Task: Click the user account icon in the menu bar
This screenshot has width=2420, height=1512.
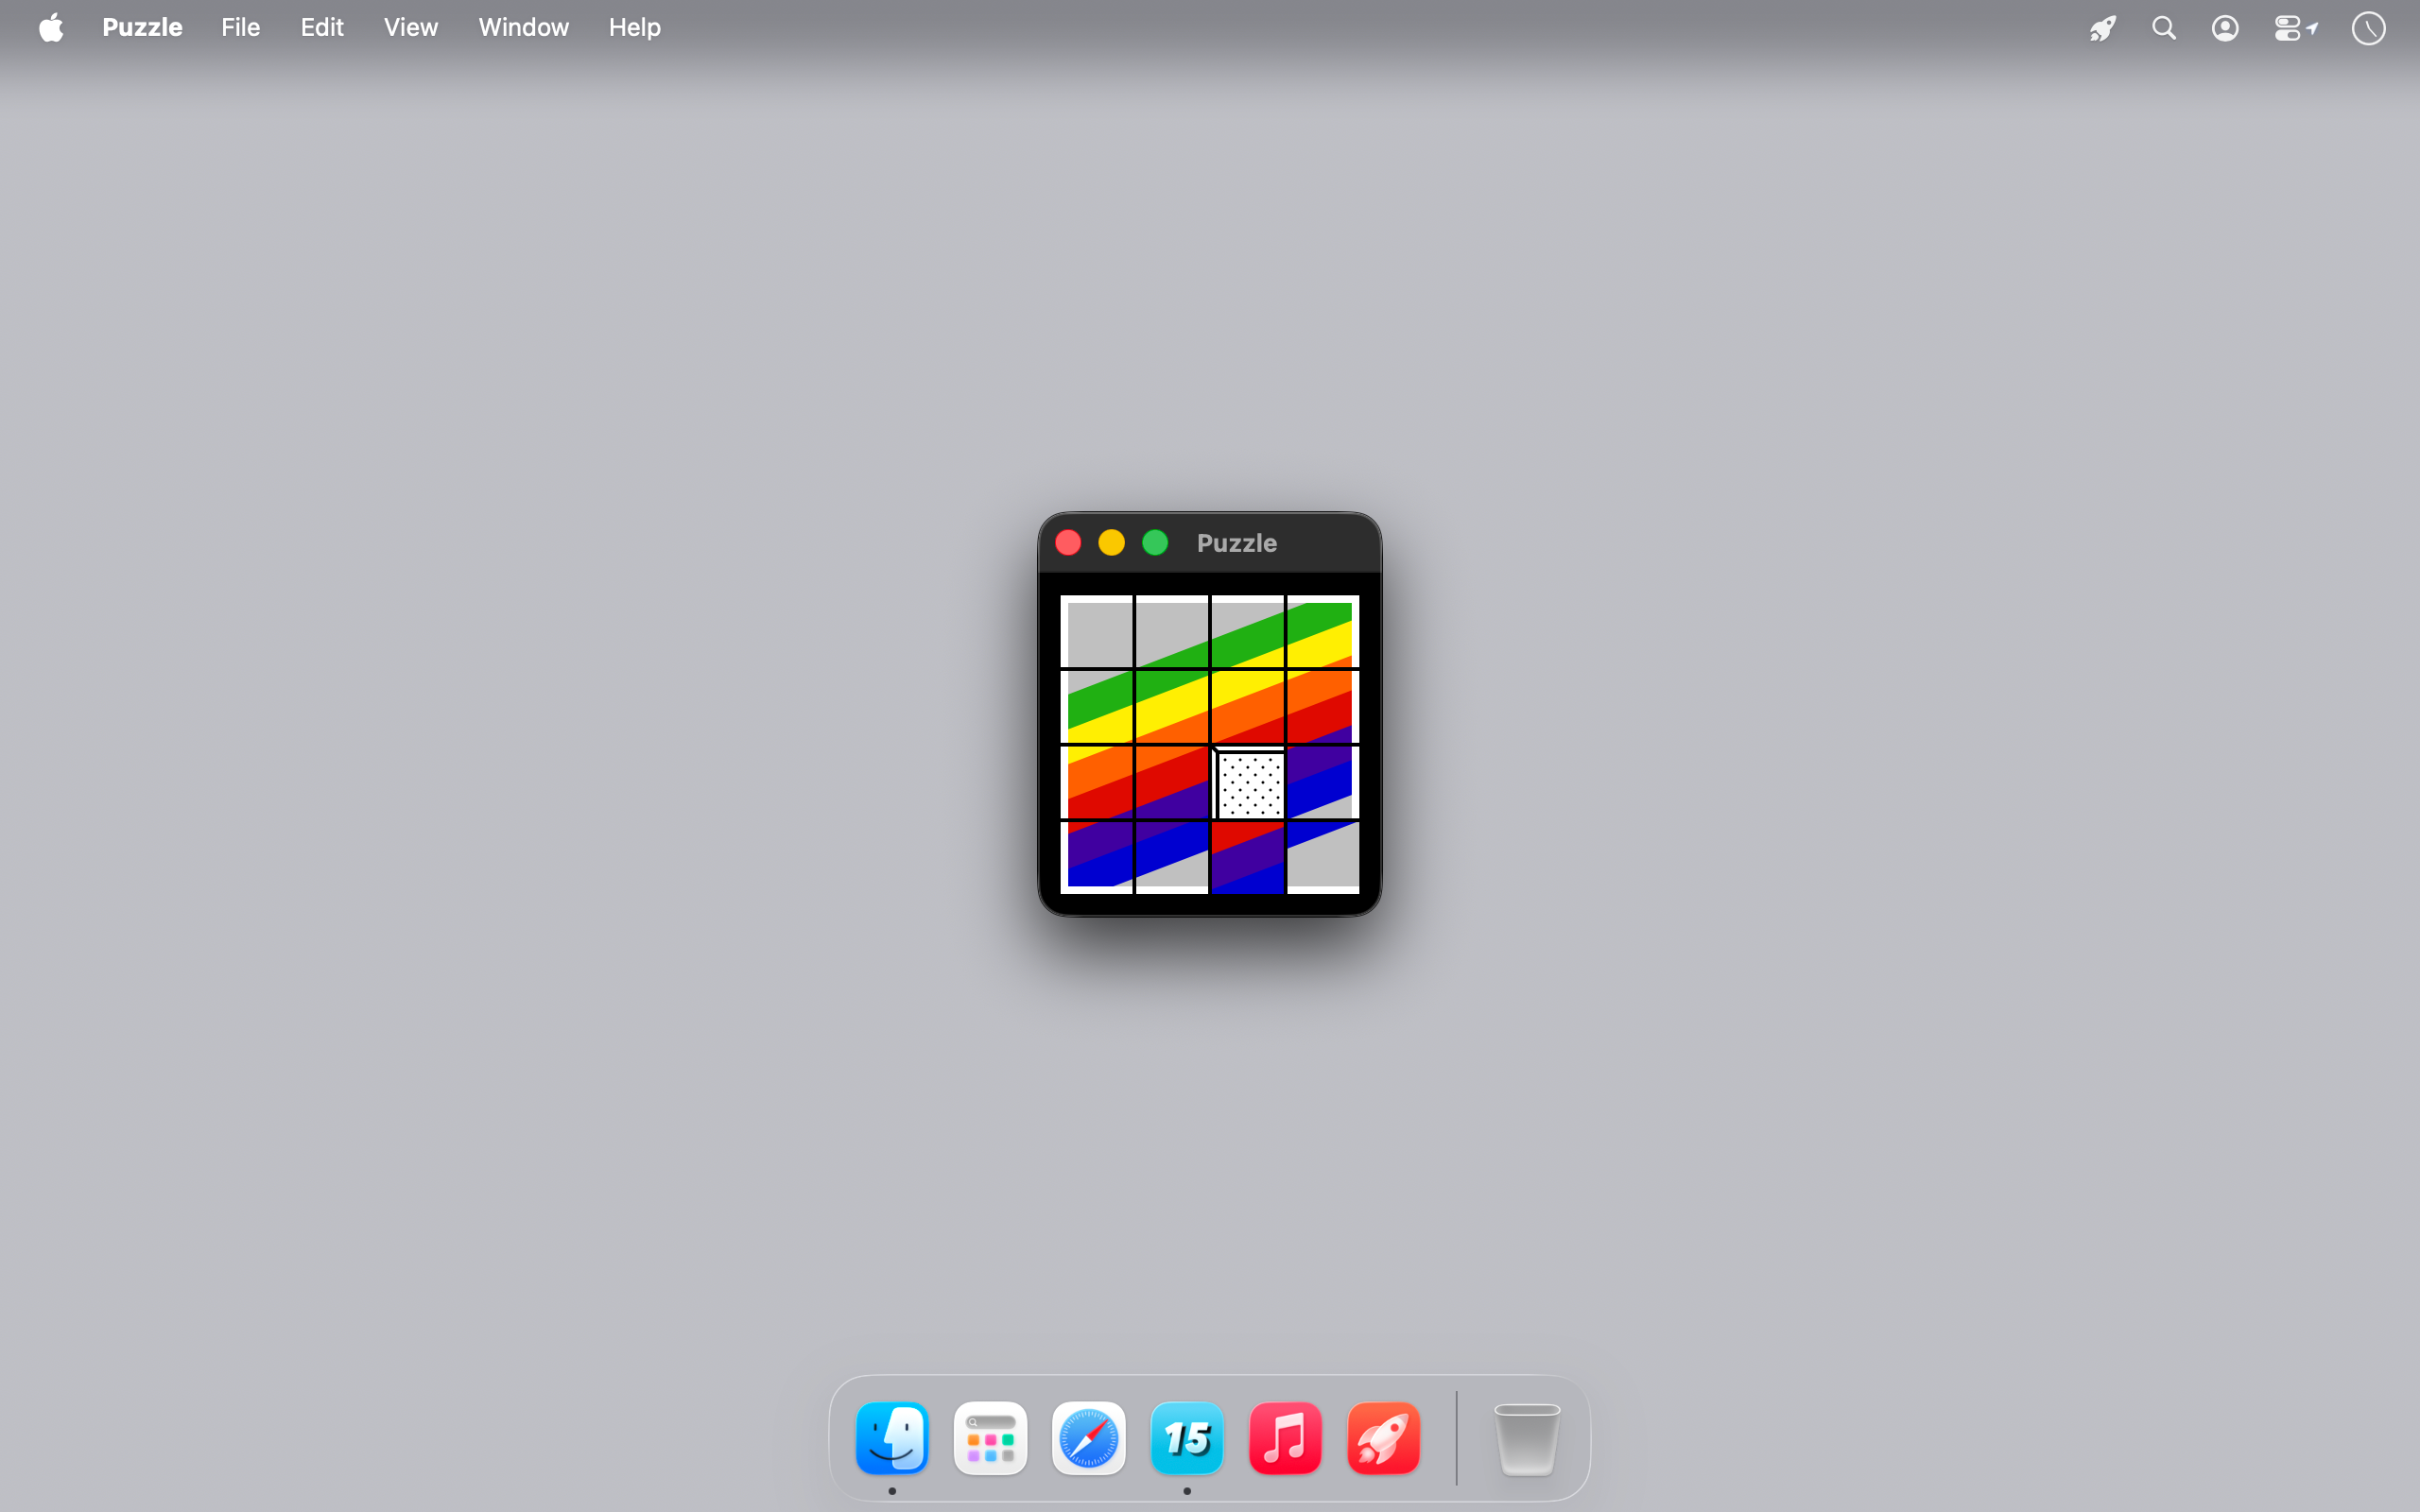Action: coord(2225,28)
